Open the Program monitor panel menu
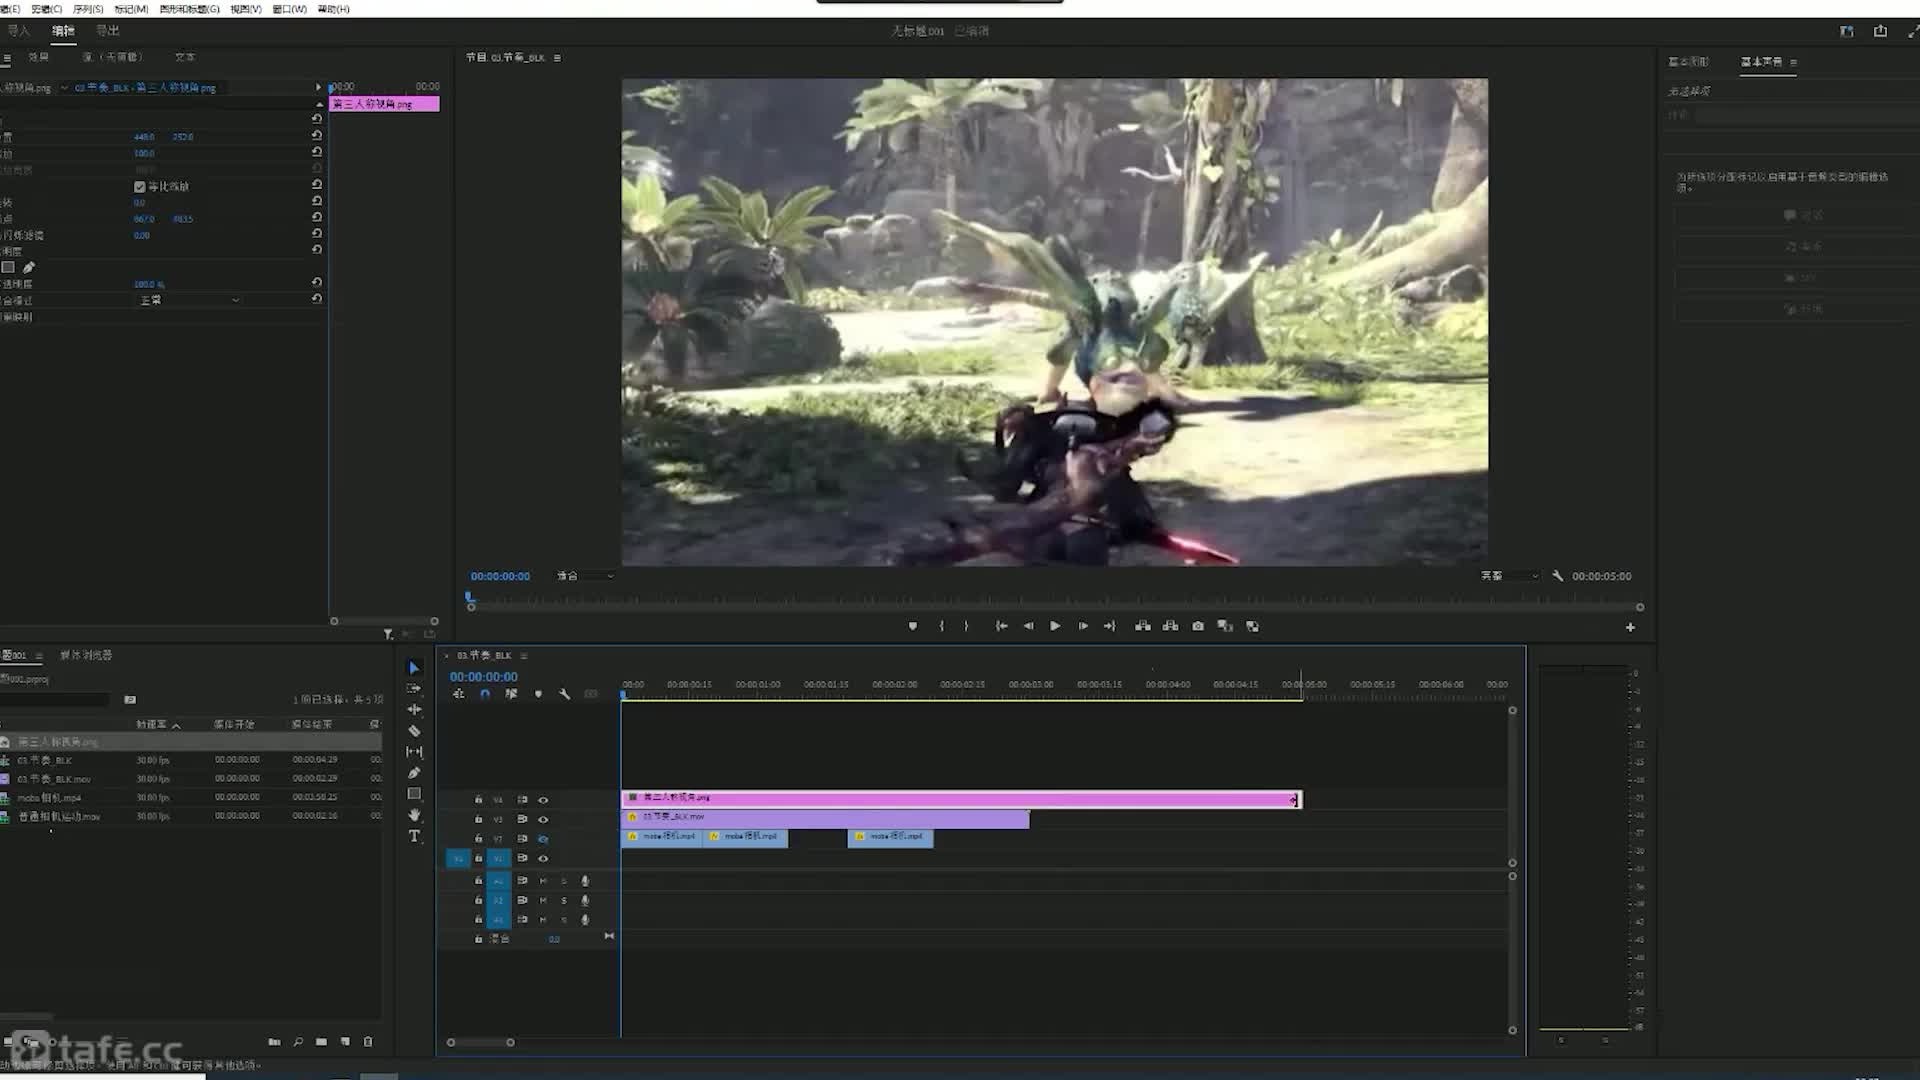 557,58
